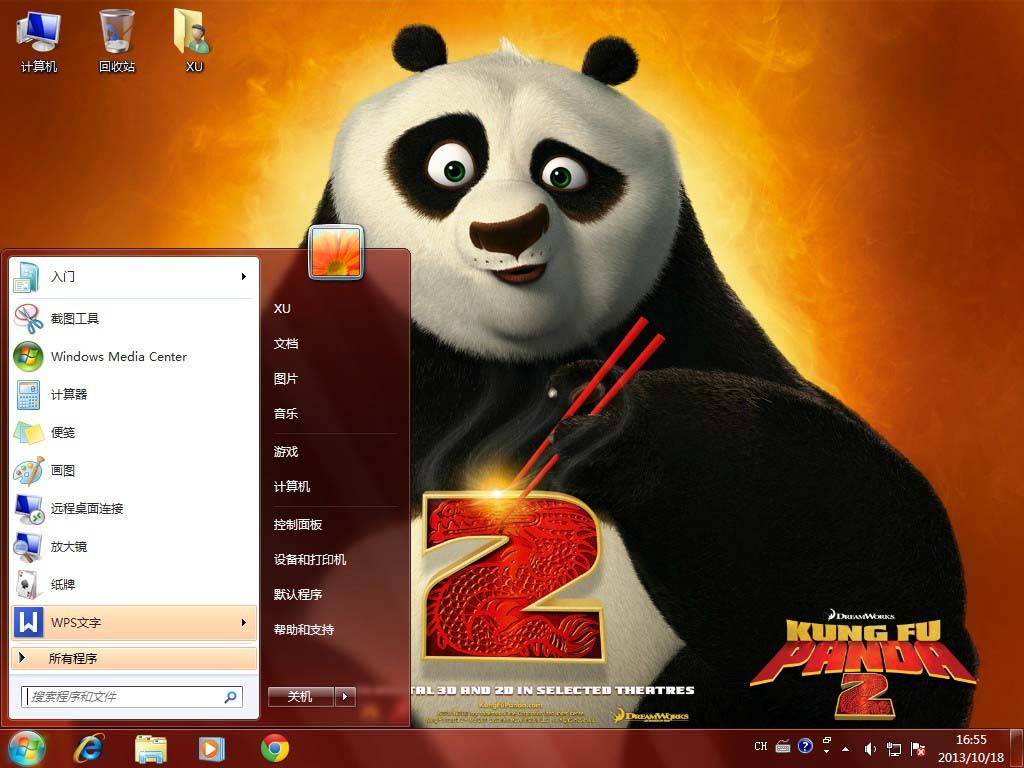Launch Windows Media Center from Start menu

[118, 356]
